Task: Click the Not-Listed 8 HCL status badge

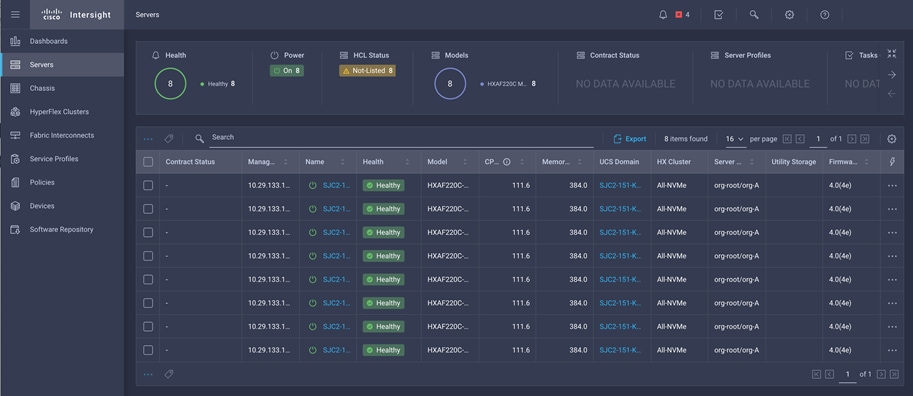Action: (367, 70)
